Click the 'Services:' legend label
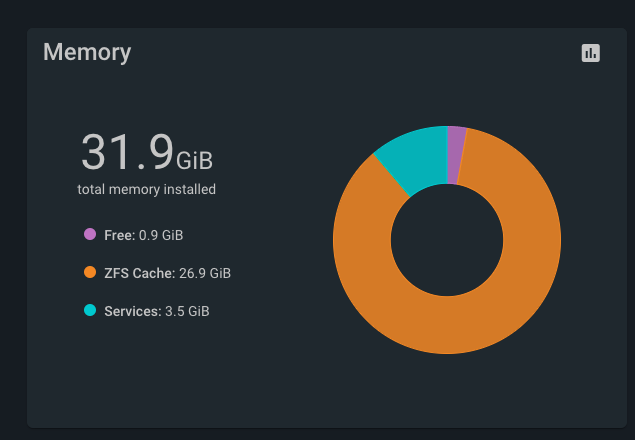Image resolution: width=635 pixels, height=440 pixels. coord(133,311)
